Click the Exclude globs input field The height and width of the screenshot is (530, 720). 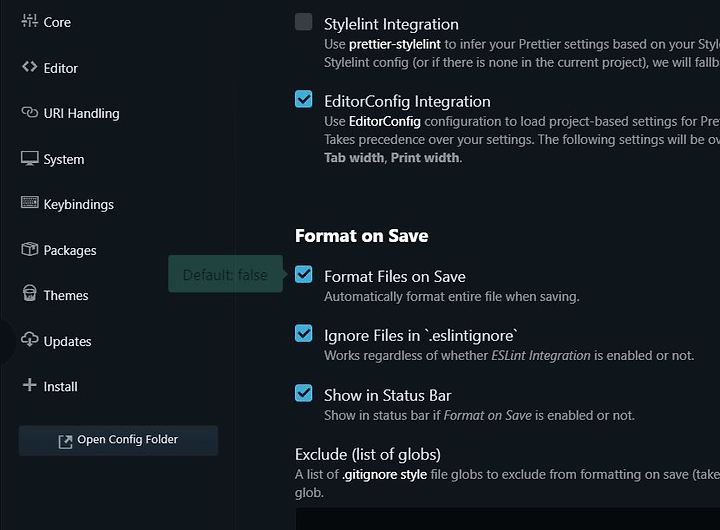pyautogui.click(x=507, y=519)
